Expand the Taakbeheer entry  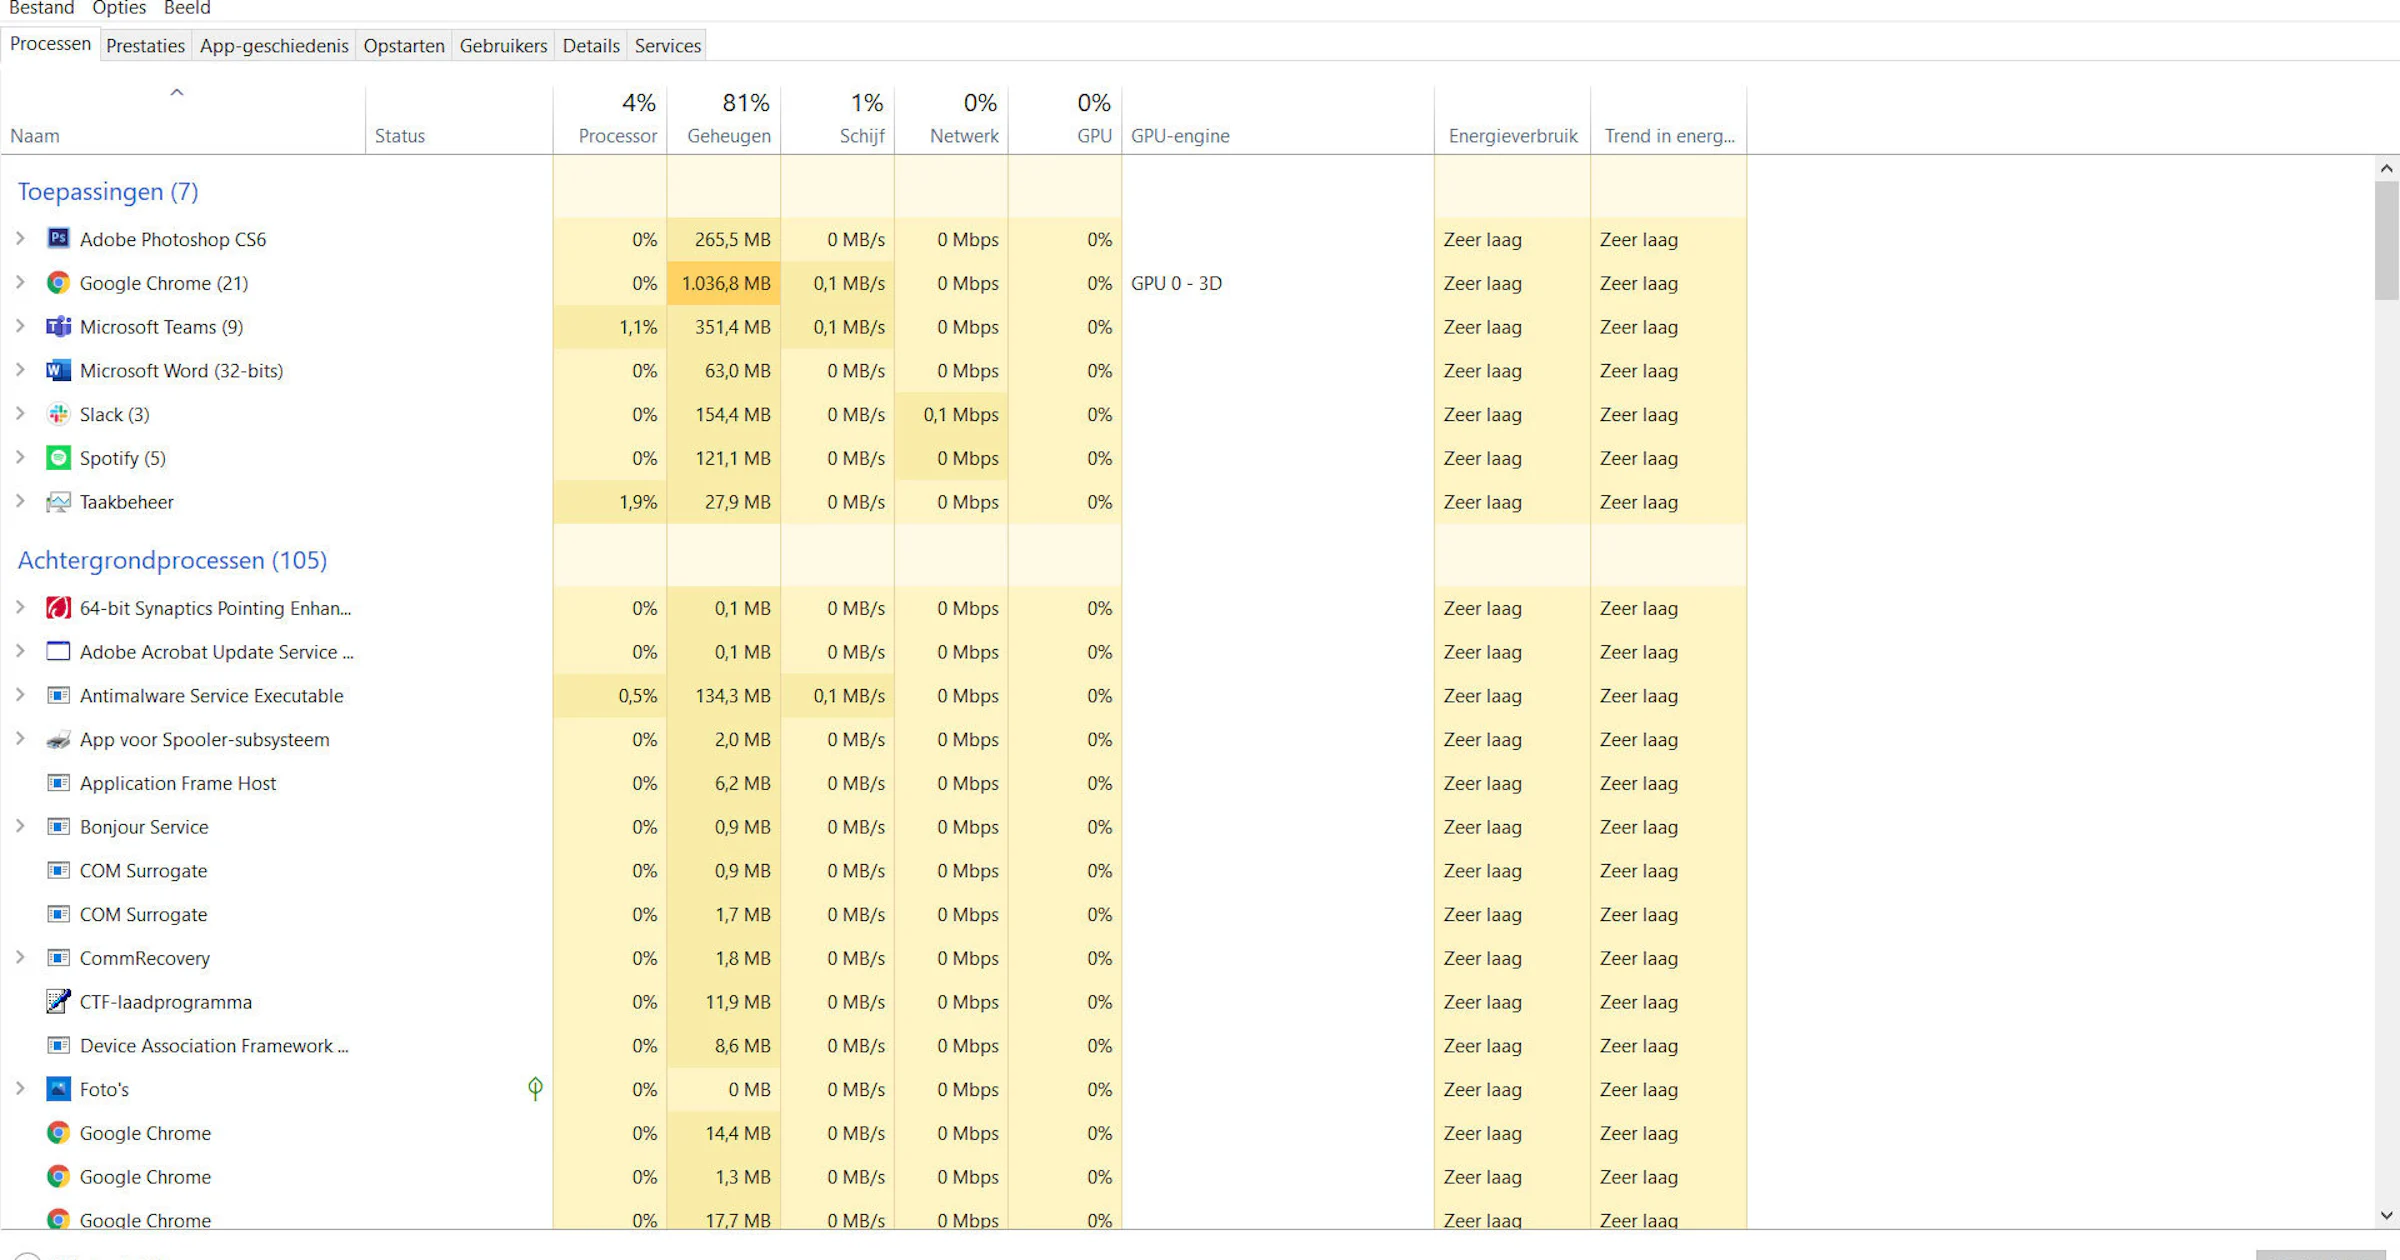20,501
